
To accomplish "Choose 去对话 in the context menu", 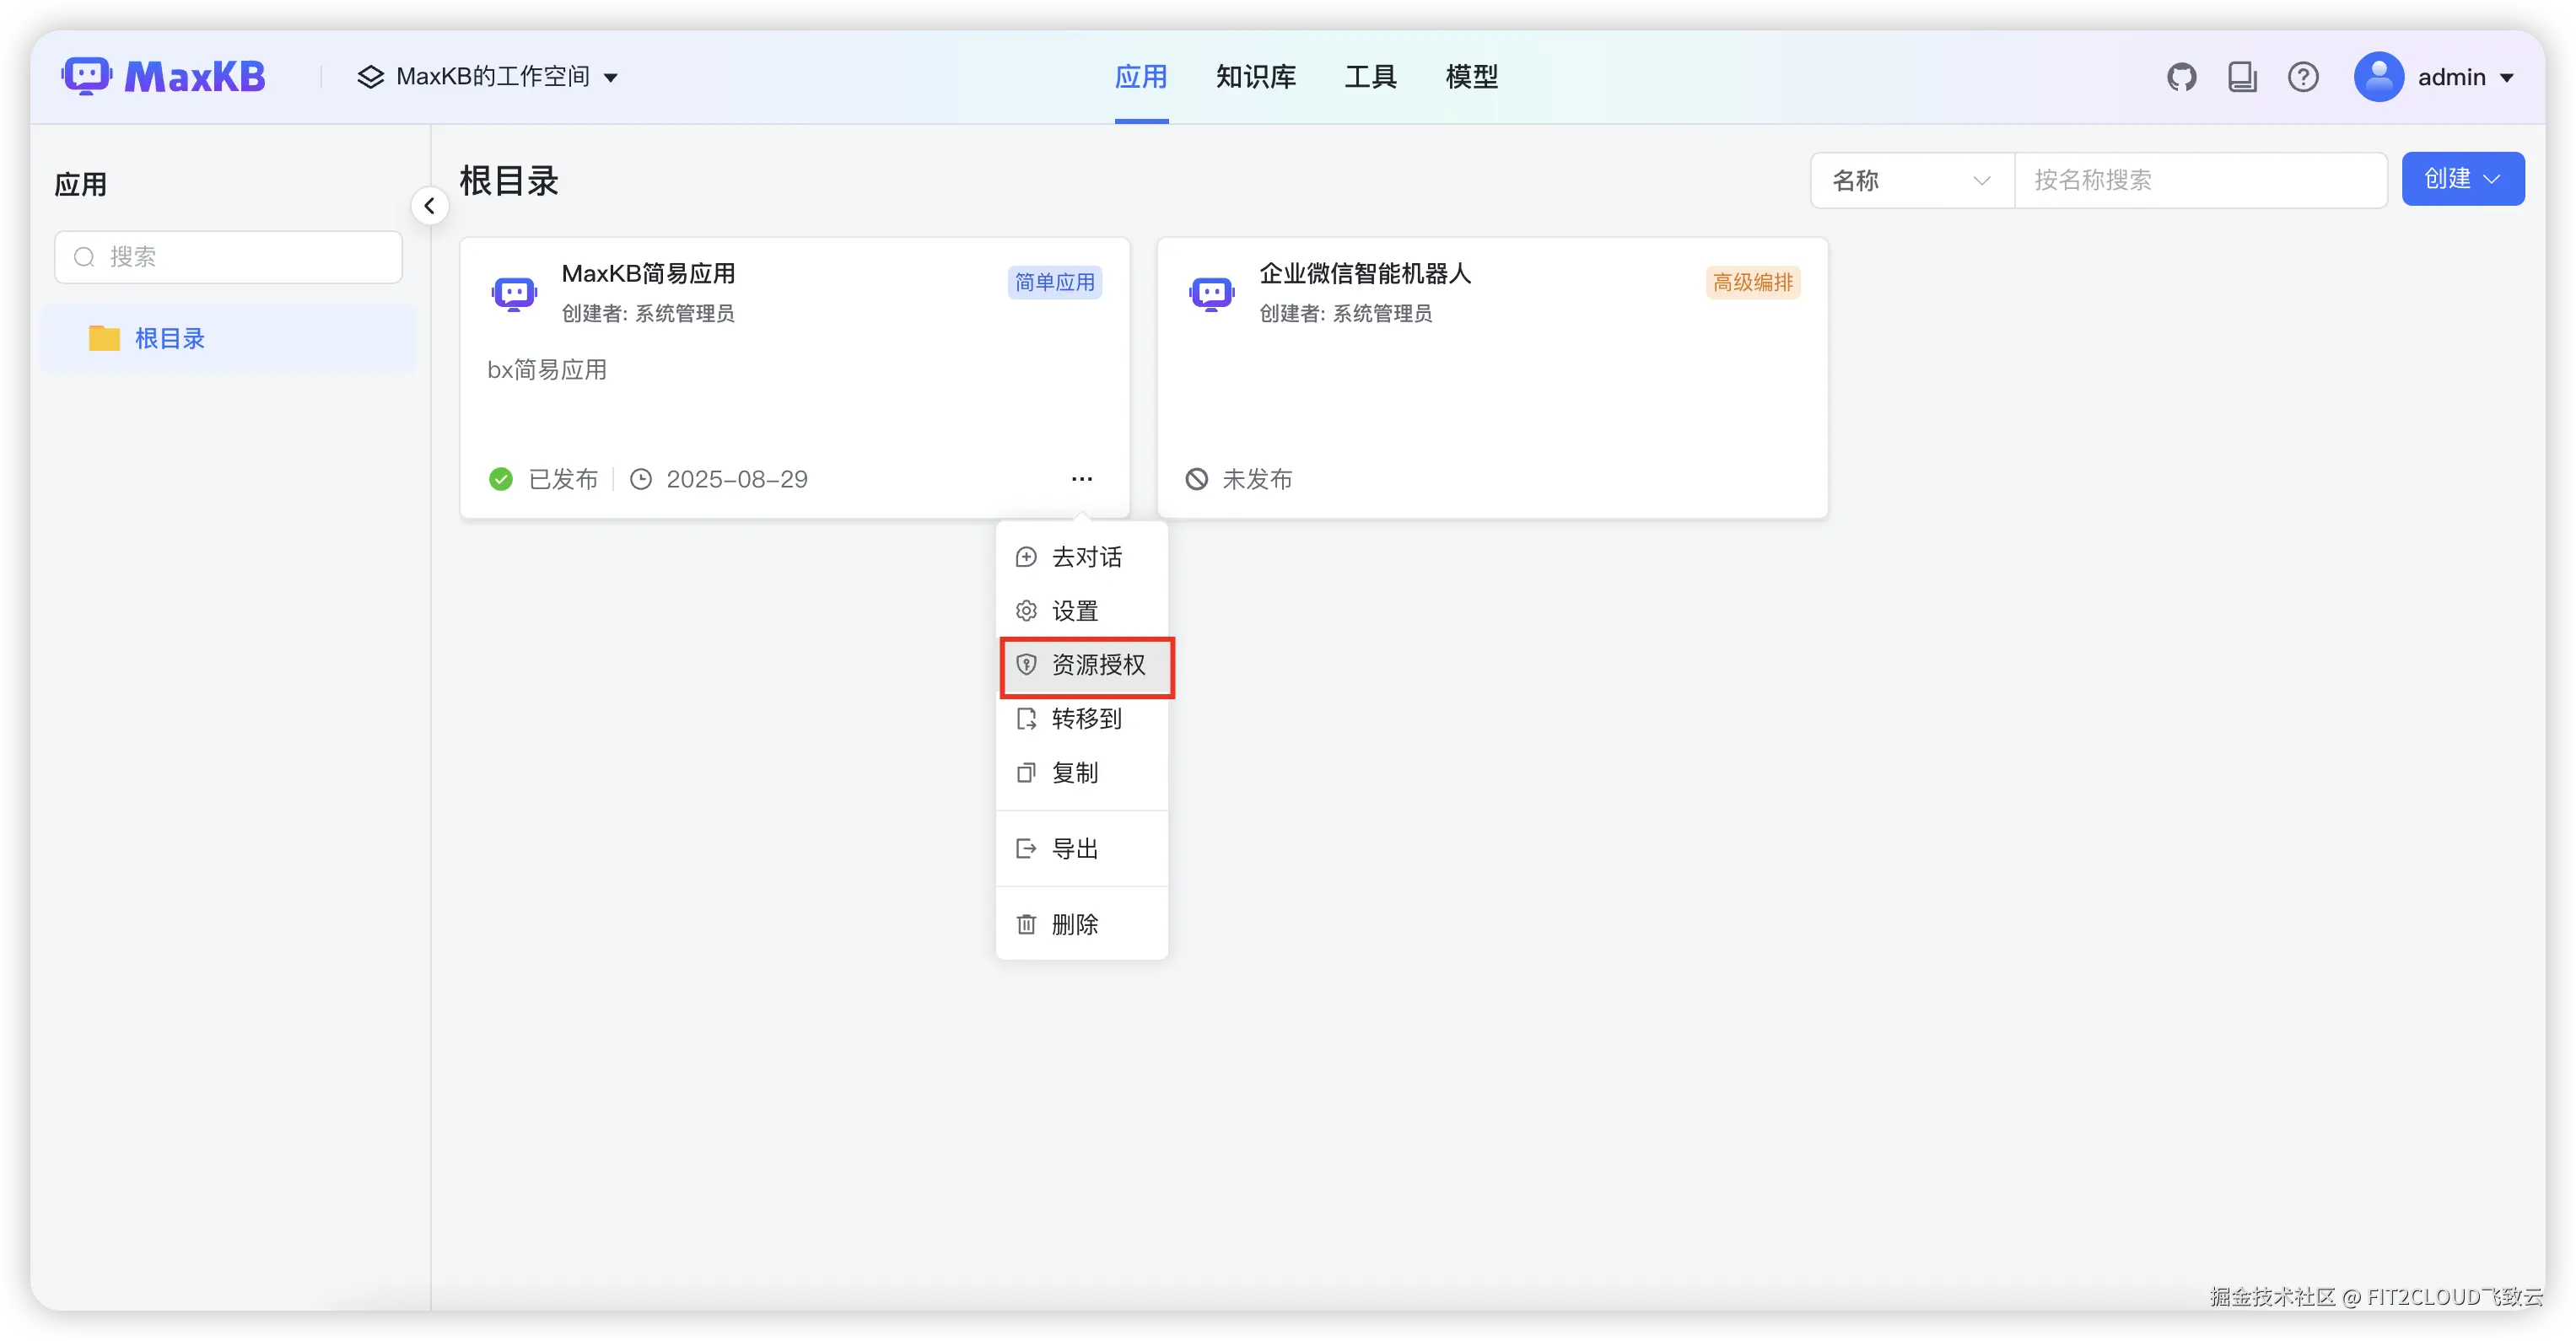I will tap(1086, 557).
